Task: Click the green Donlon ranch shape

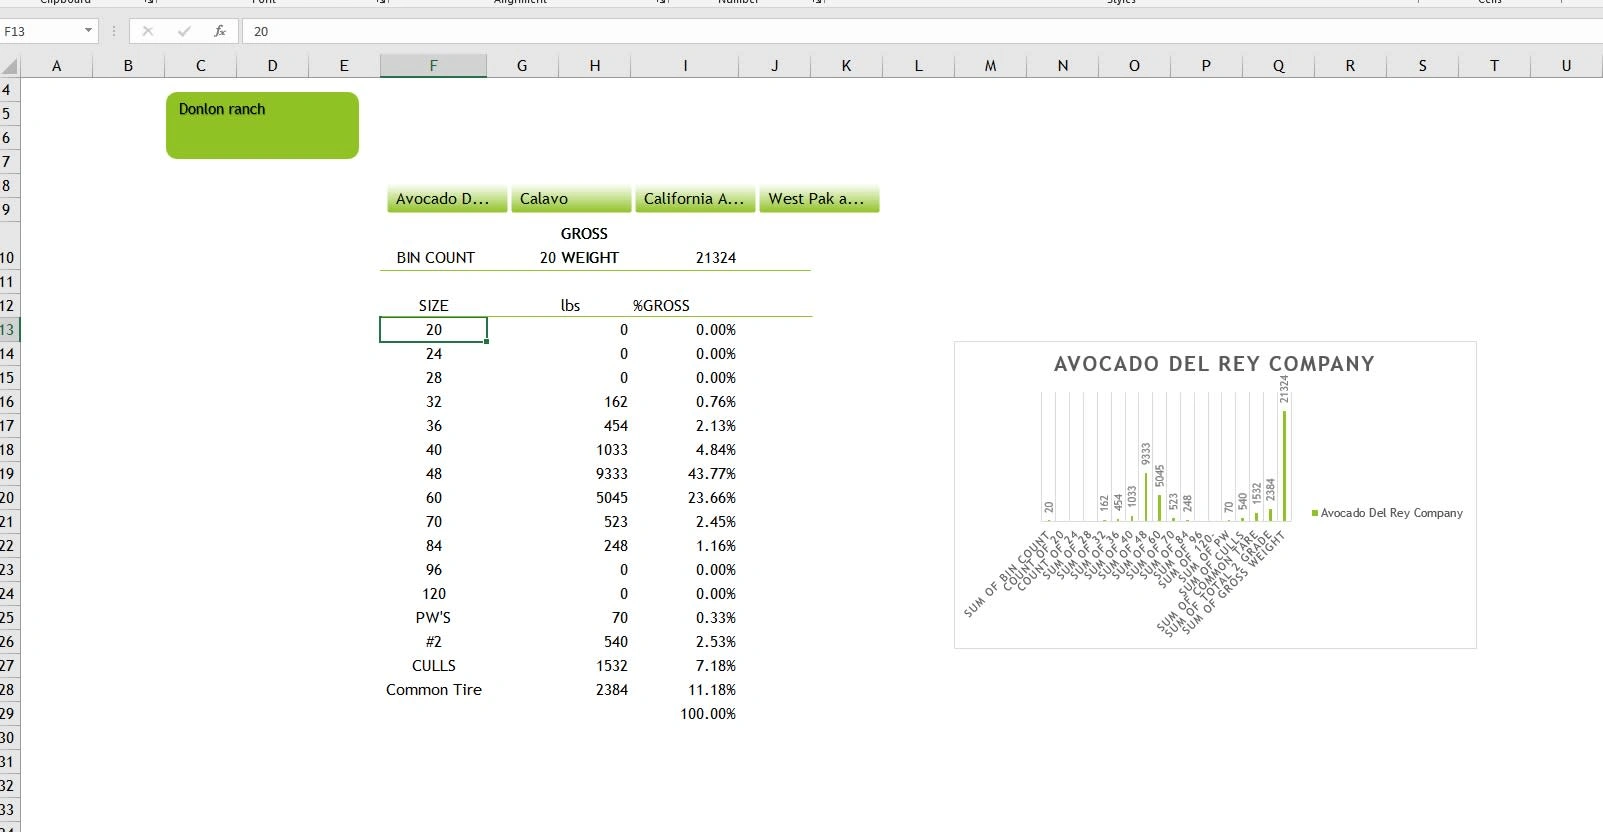Action: tap(262, 125)
